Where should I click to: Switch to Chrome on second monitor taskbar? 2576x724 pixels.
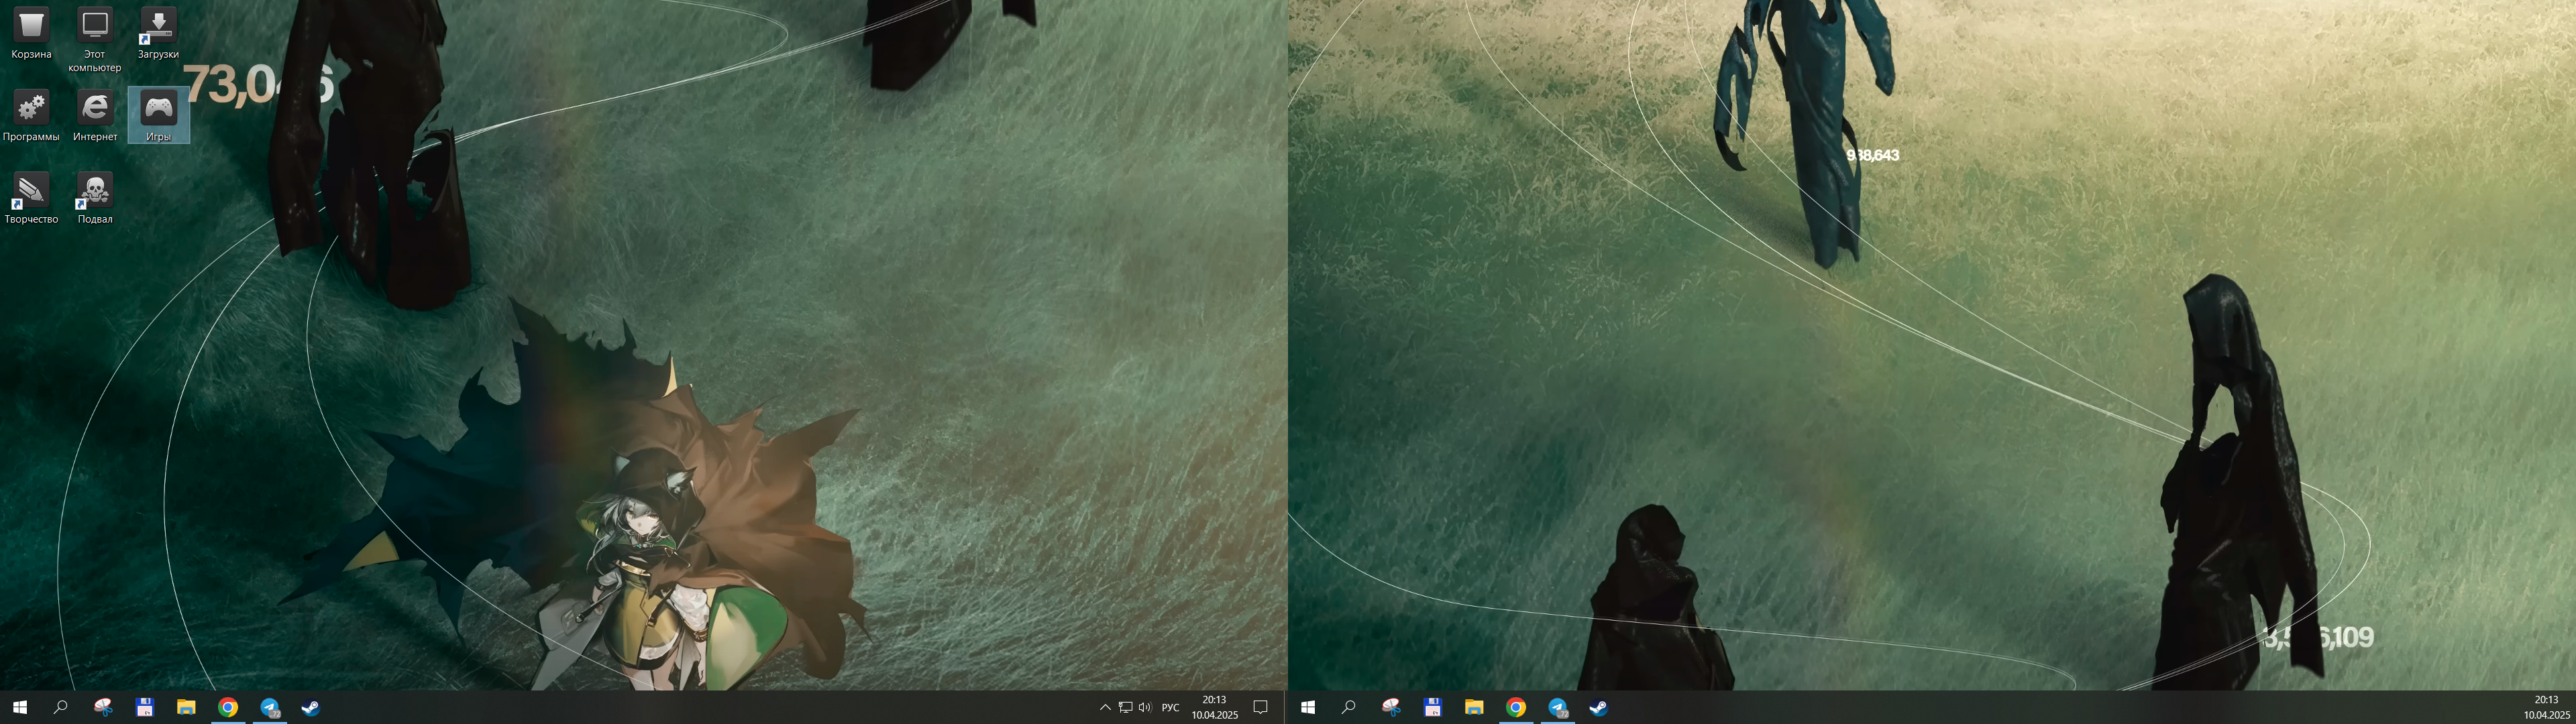[x=1516, y=707]
